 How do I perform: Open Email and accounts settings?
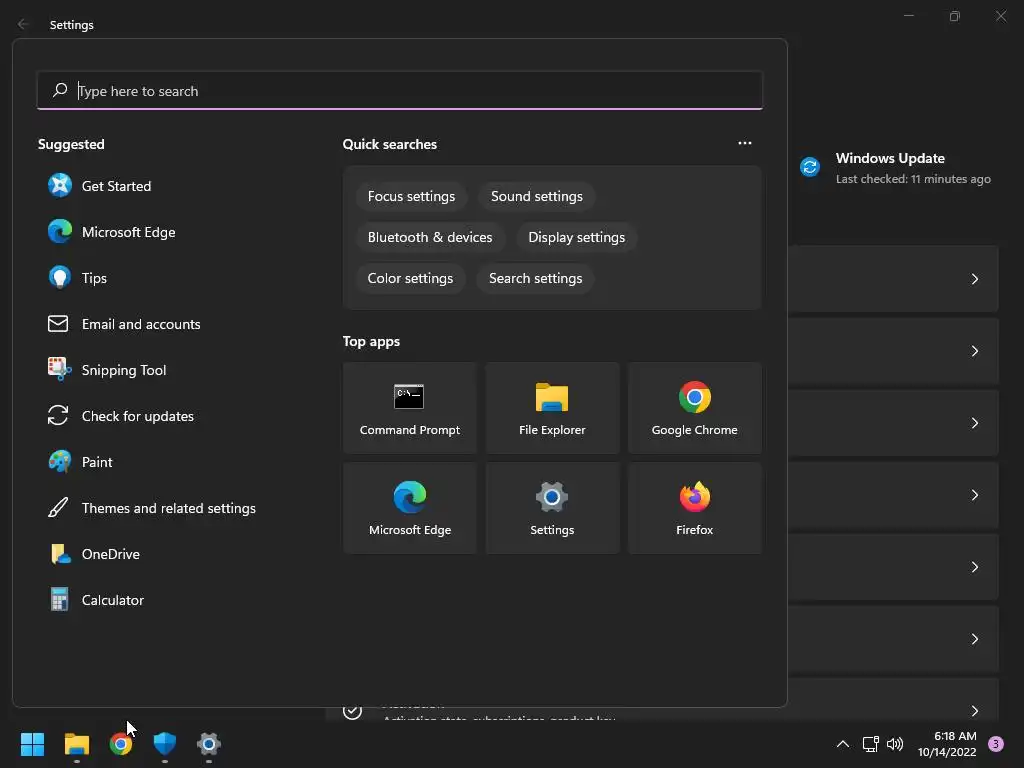tap(141, 324)
